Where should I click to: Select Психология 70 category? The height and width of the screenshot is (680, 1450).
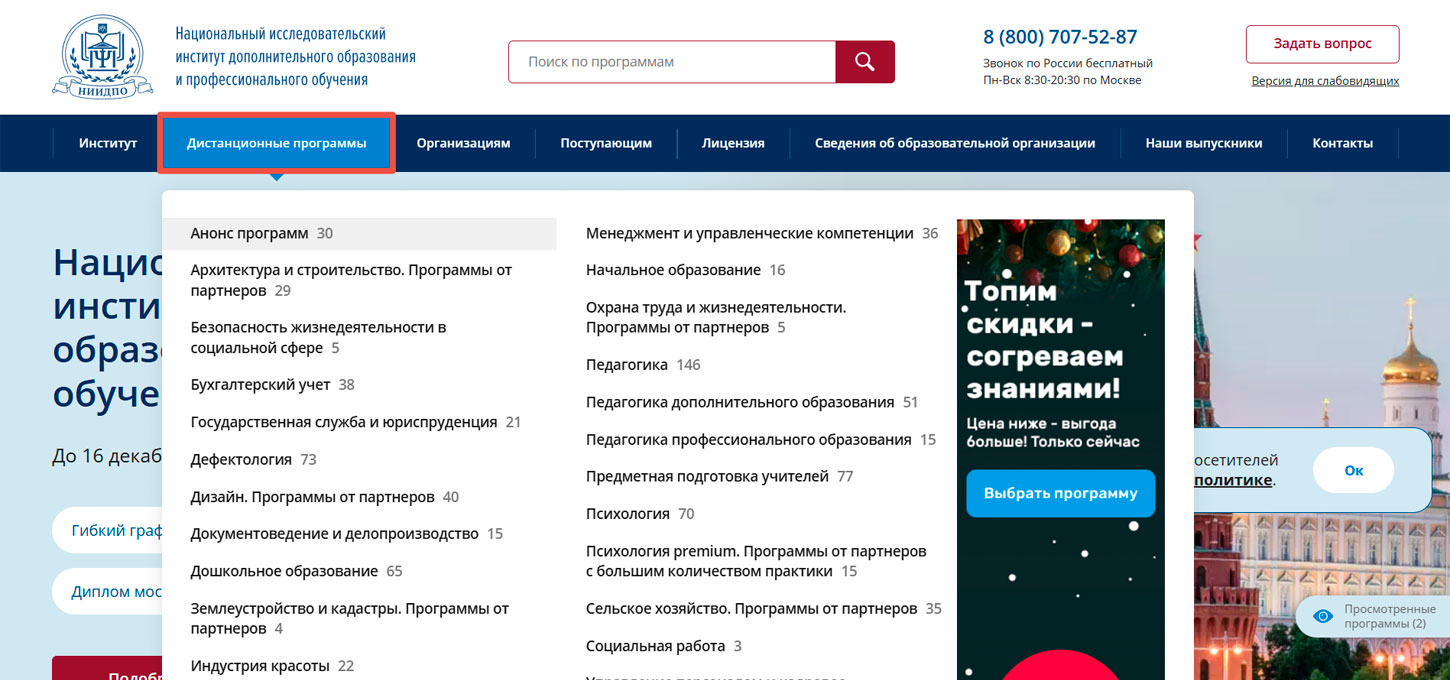640,514
